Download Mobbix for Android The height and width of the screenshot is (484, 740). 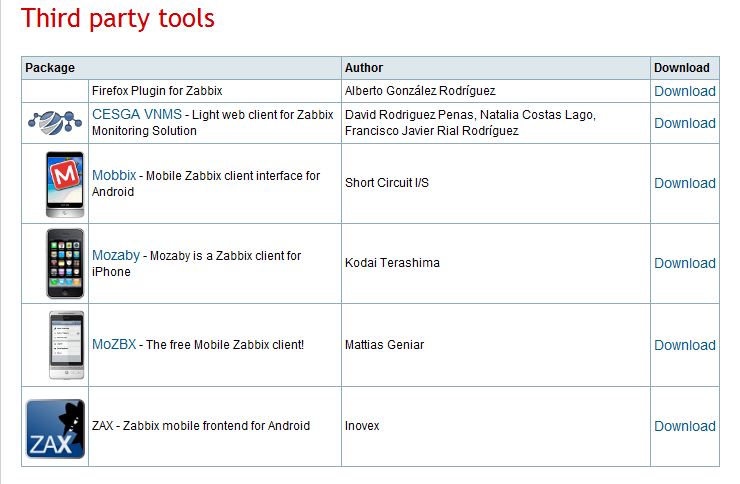(x=684, y=183)
